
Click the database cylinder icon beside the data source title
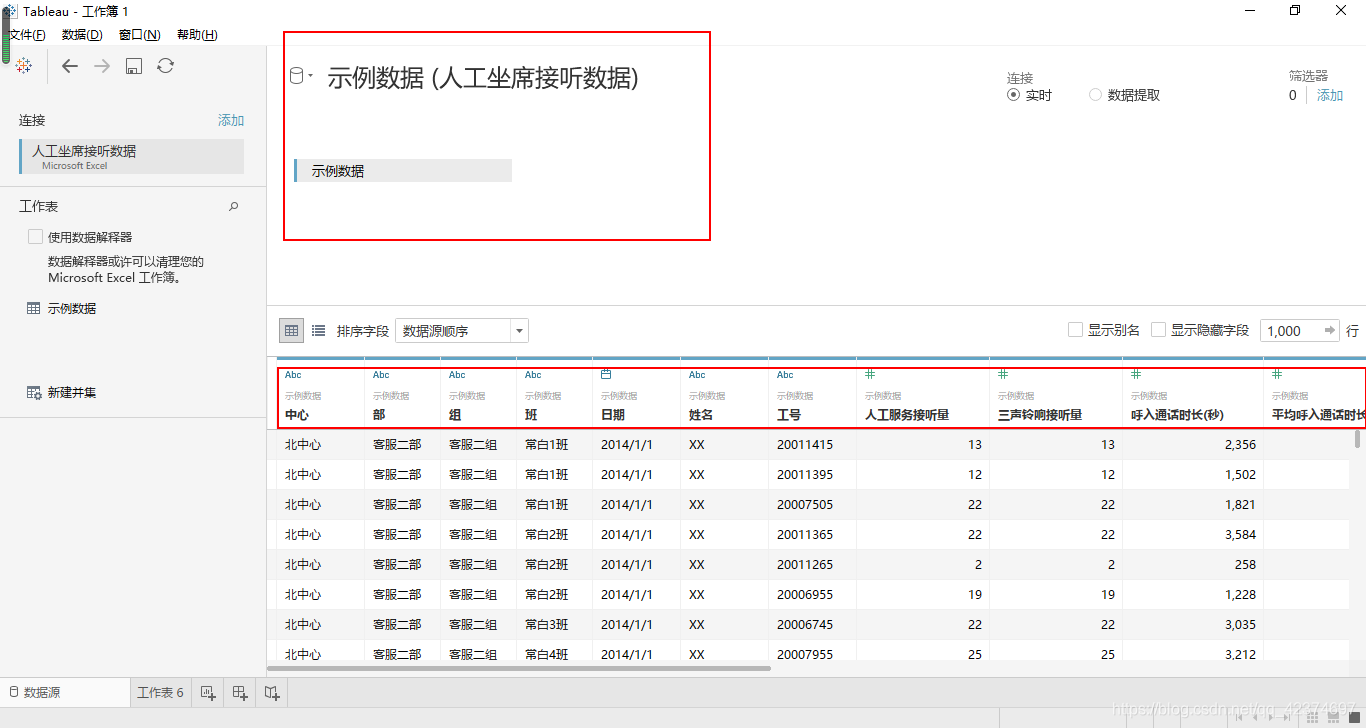tap(296, 76)
